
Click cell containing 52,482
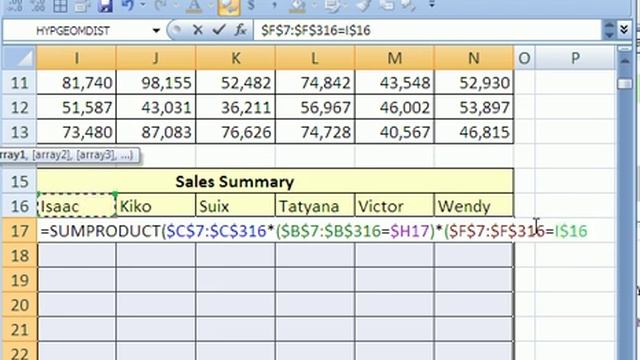[236, 83]
